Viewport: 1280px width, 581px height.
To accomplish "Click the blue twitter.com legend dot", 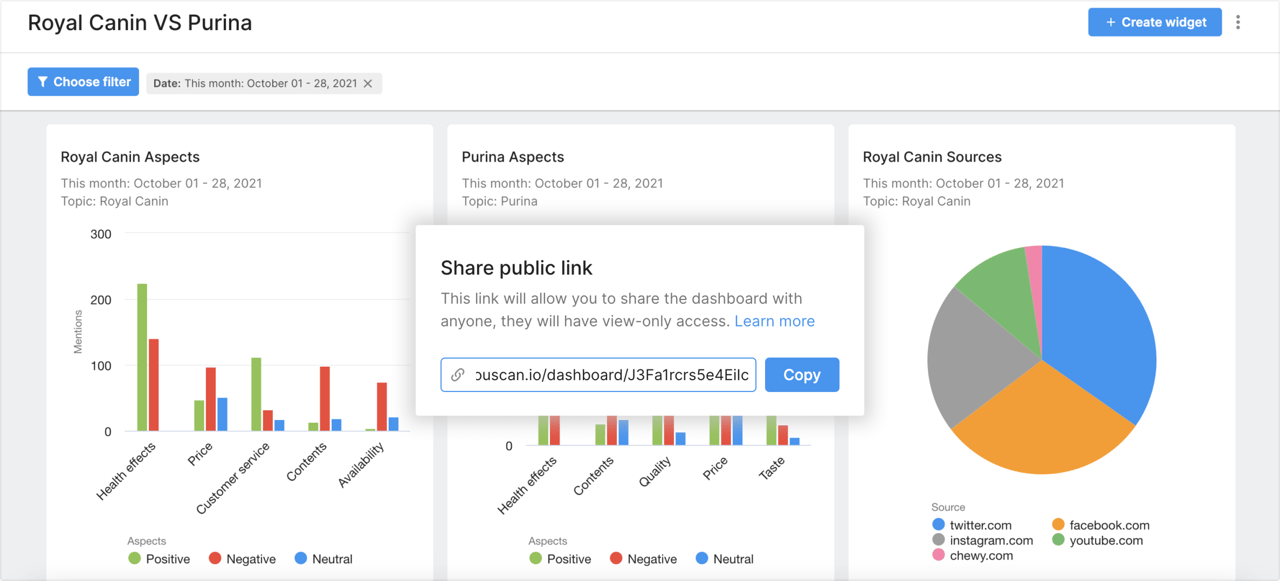I will [941, 524].
